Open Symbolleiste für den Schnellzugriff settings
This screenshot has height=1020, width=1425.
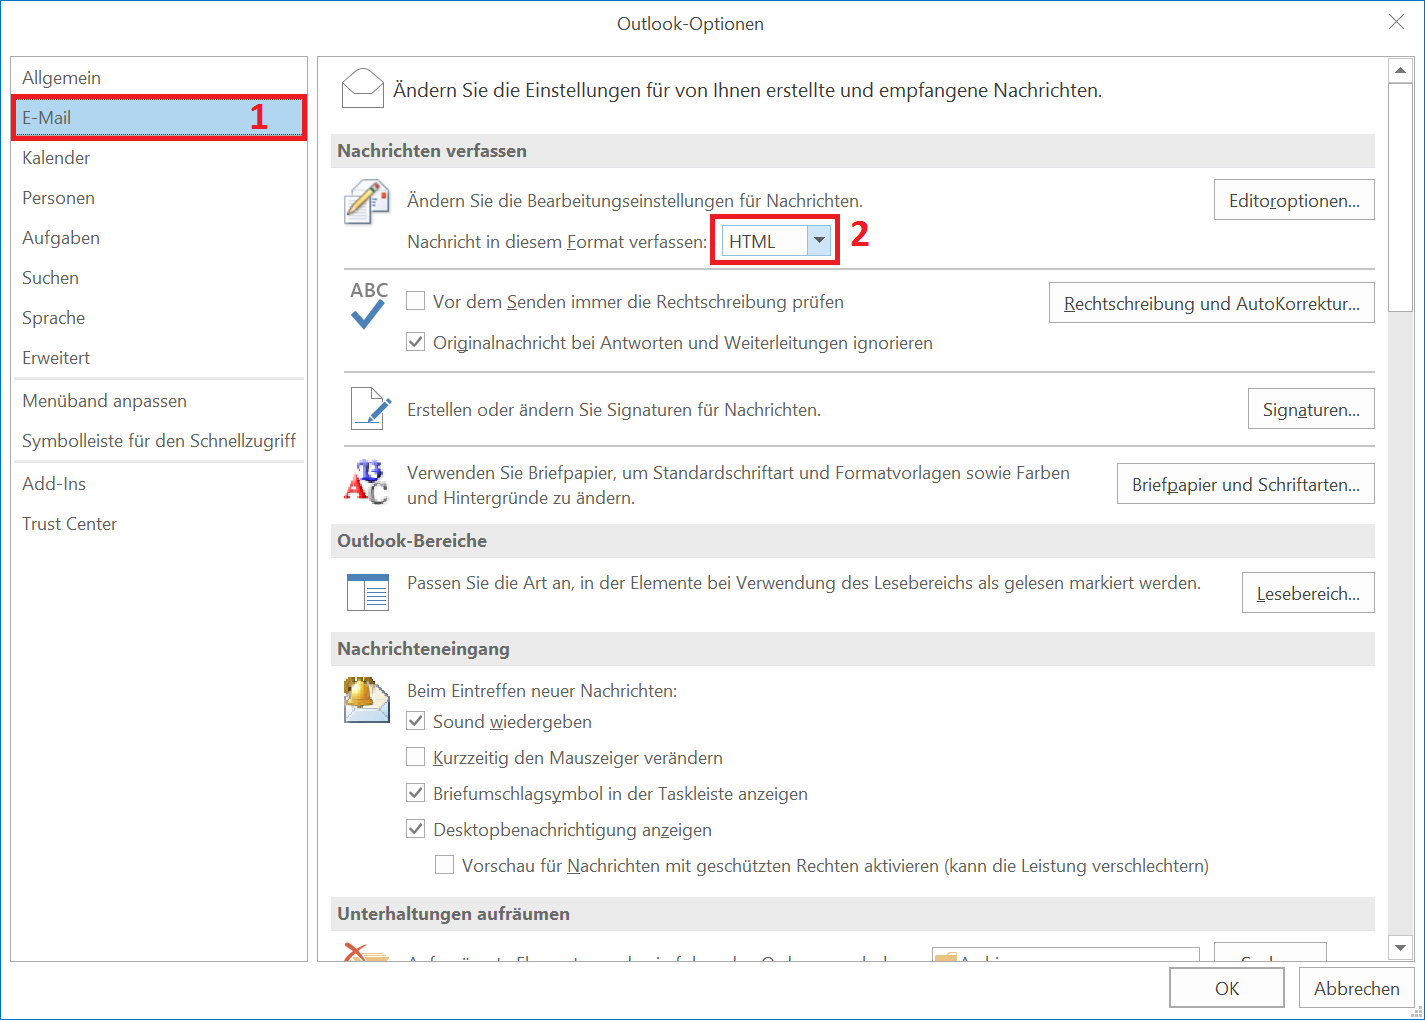pyautogui.click(x=158, y=441)
